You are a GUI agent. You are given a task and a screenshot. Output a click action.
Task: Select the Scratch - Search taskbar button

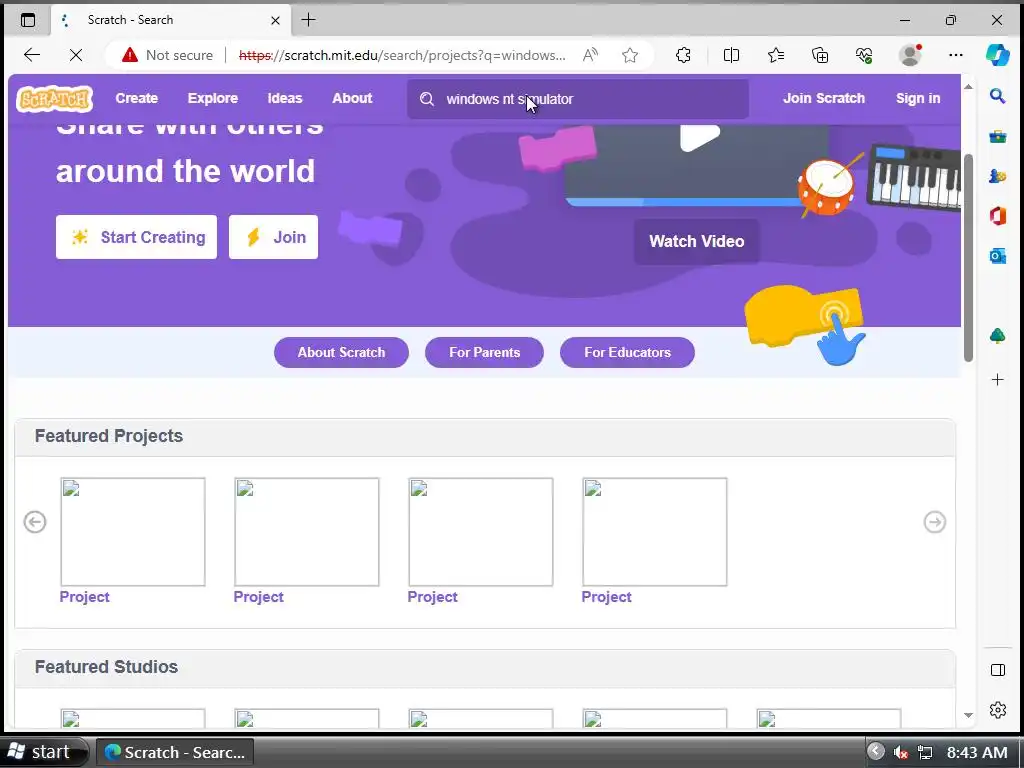(175, 752)
